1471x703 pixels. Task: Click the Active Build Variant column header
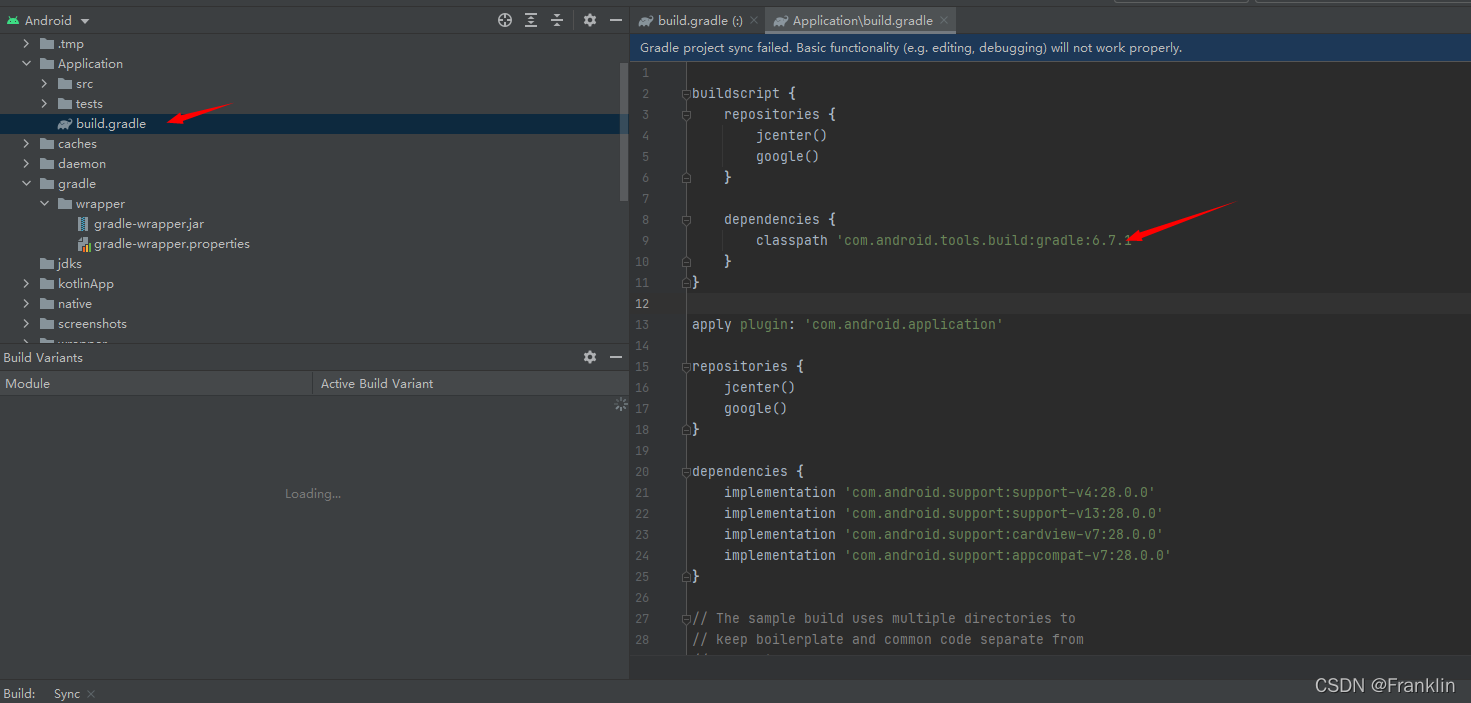pyautogui.click(x=470, y=383)
